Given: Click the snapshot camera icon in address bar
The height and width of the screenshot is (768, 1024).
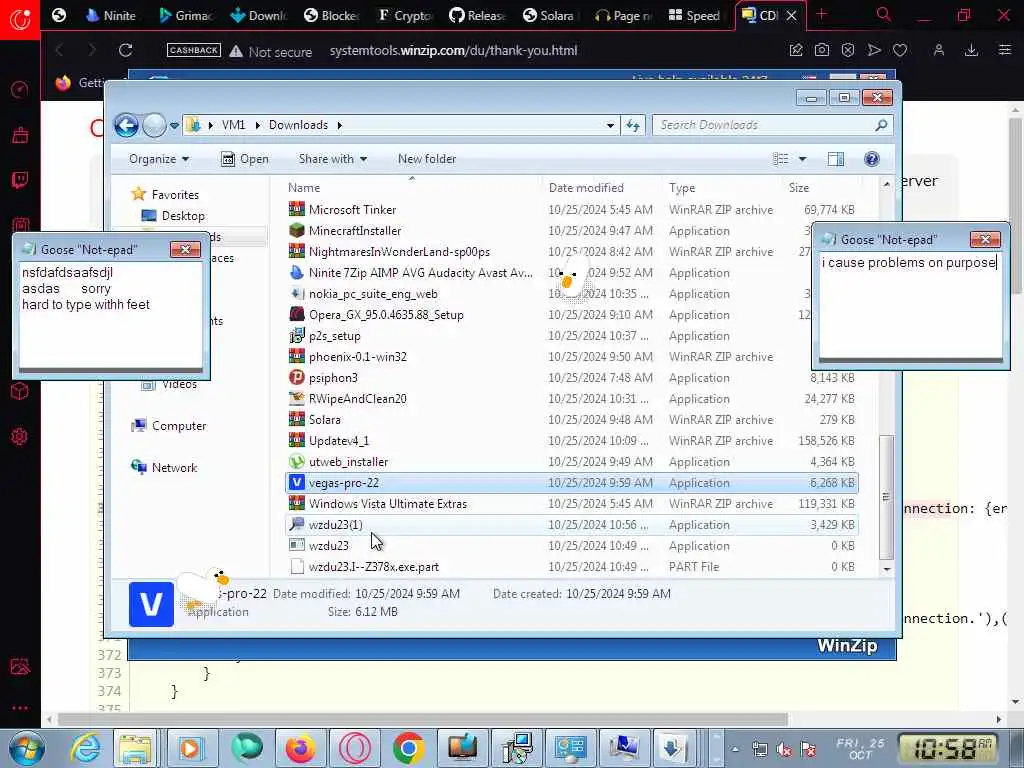Looking at the screenshot, I should pyautogui.click(x=822, y=50).
